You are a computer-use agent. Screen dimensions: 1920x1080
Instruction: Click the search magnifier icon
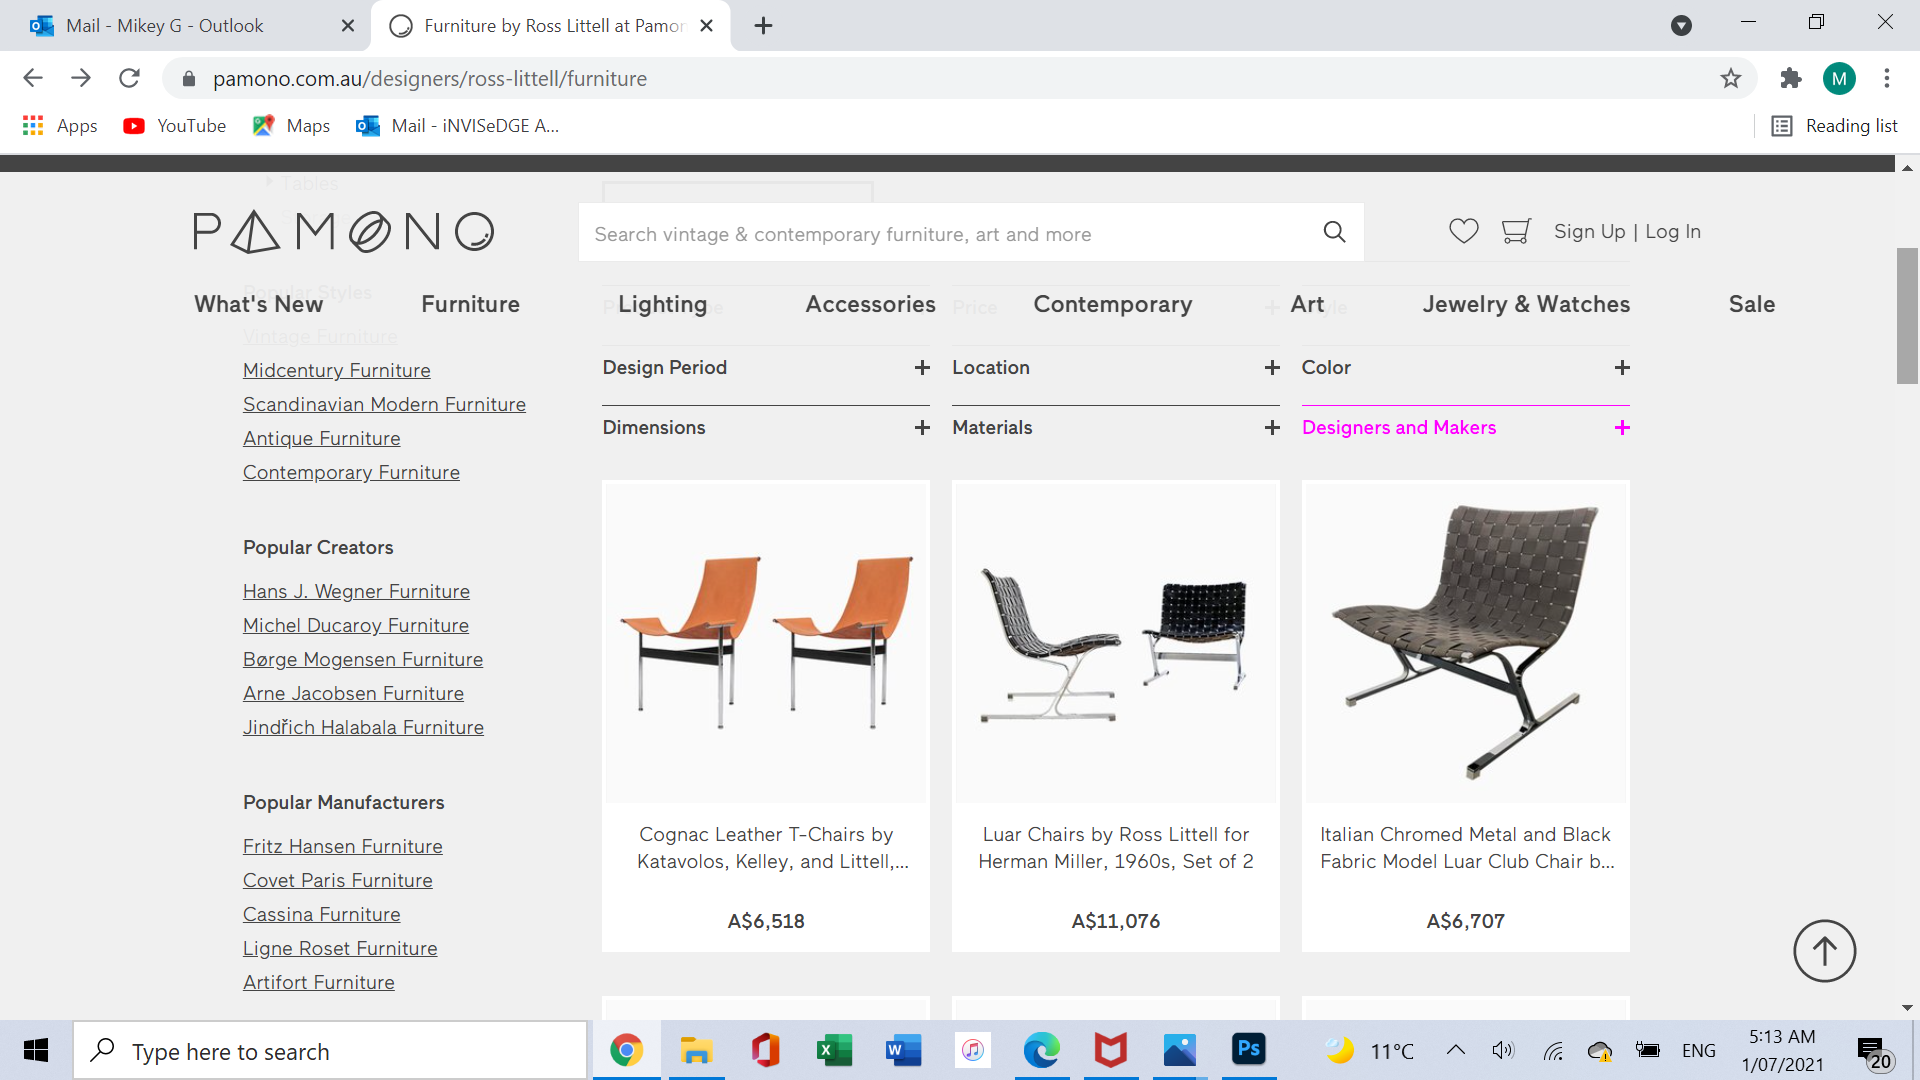pyautogui.click(x=1334, y=232)
